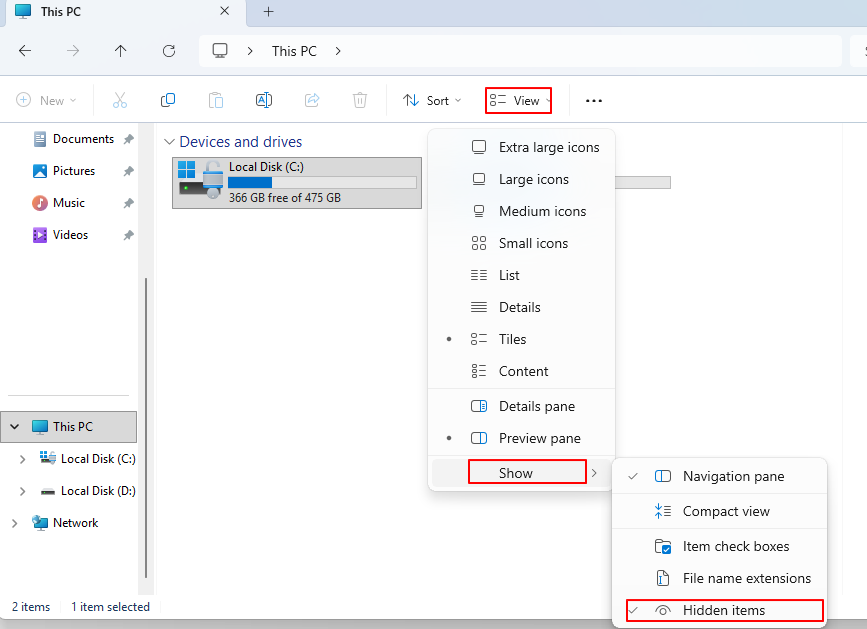This screenshot has width=867, height=629.
Task: Rename the selection with the Rename icon
Action: point(263,100)
